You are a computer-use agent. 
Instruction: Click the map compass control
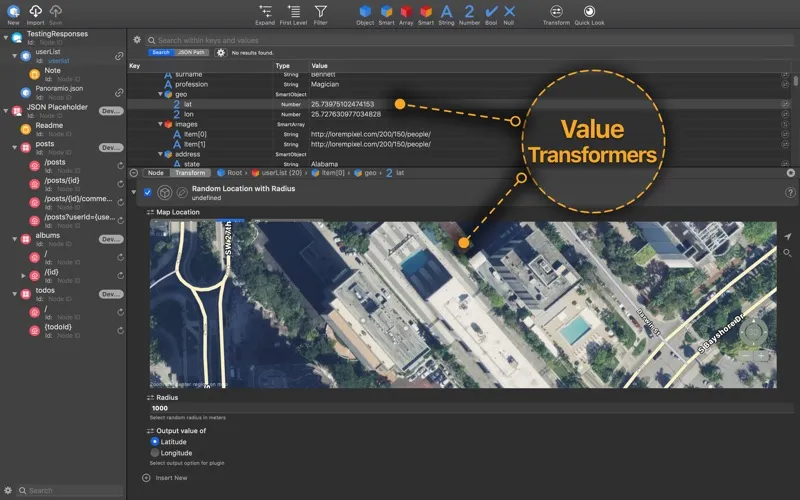point(753,332)
